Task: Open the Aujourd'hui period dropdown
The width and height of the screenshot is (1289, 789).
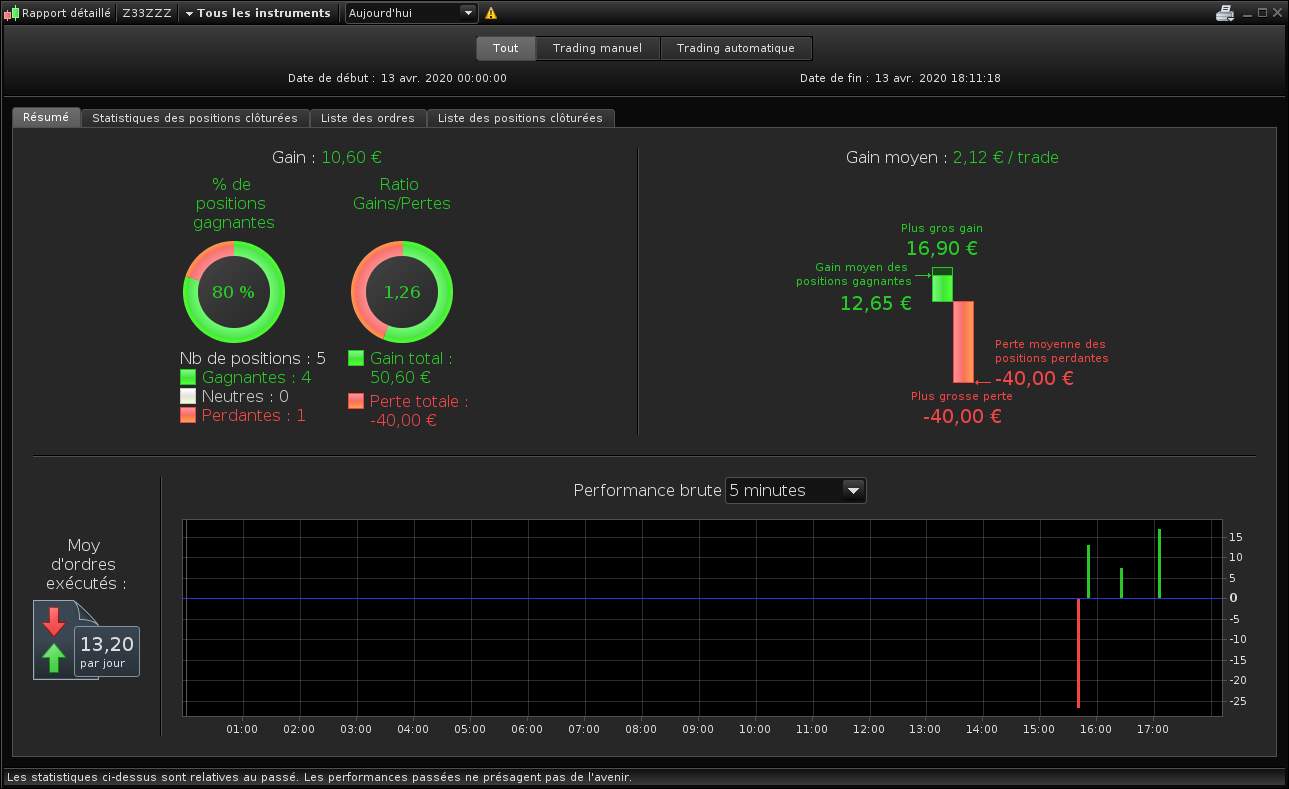Action: pos(411,13)
